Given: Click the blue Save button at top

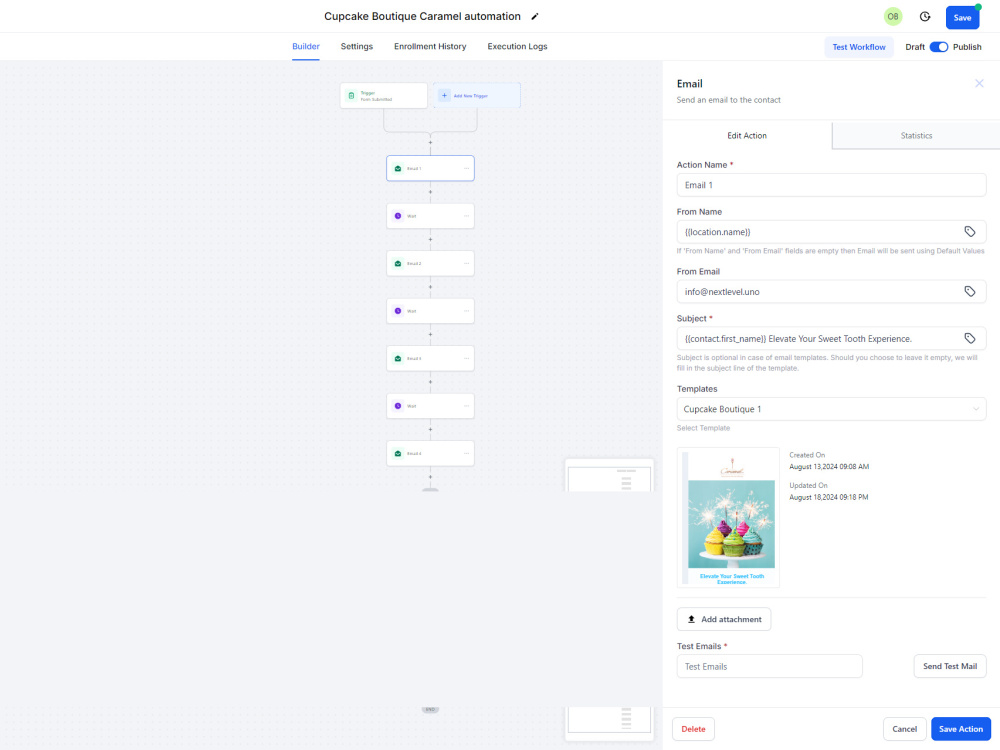Looking at the screenshot, I should 962,17.
